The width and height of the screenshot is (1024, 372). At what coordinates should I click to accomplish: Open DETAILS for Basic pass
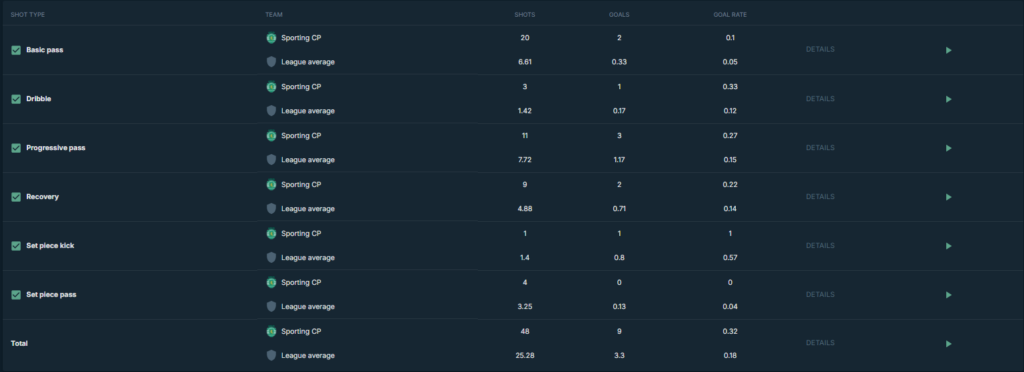[820, 50]
